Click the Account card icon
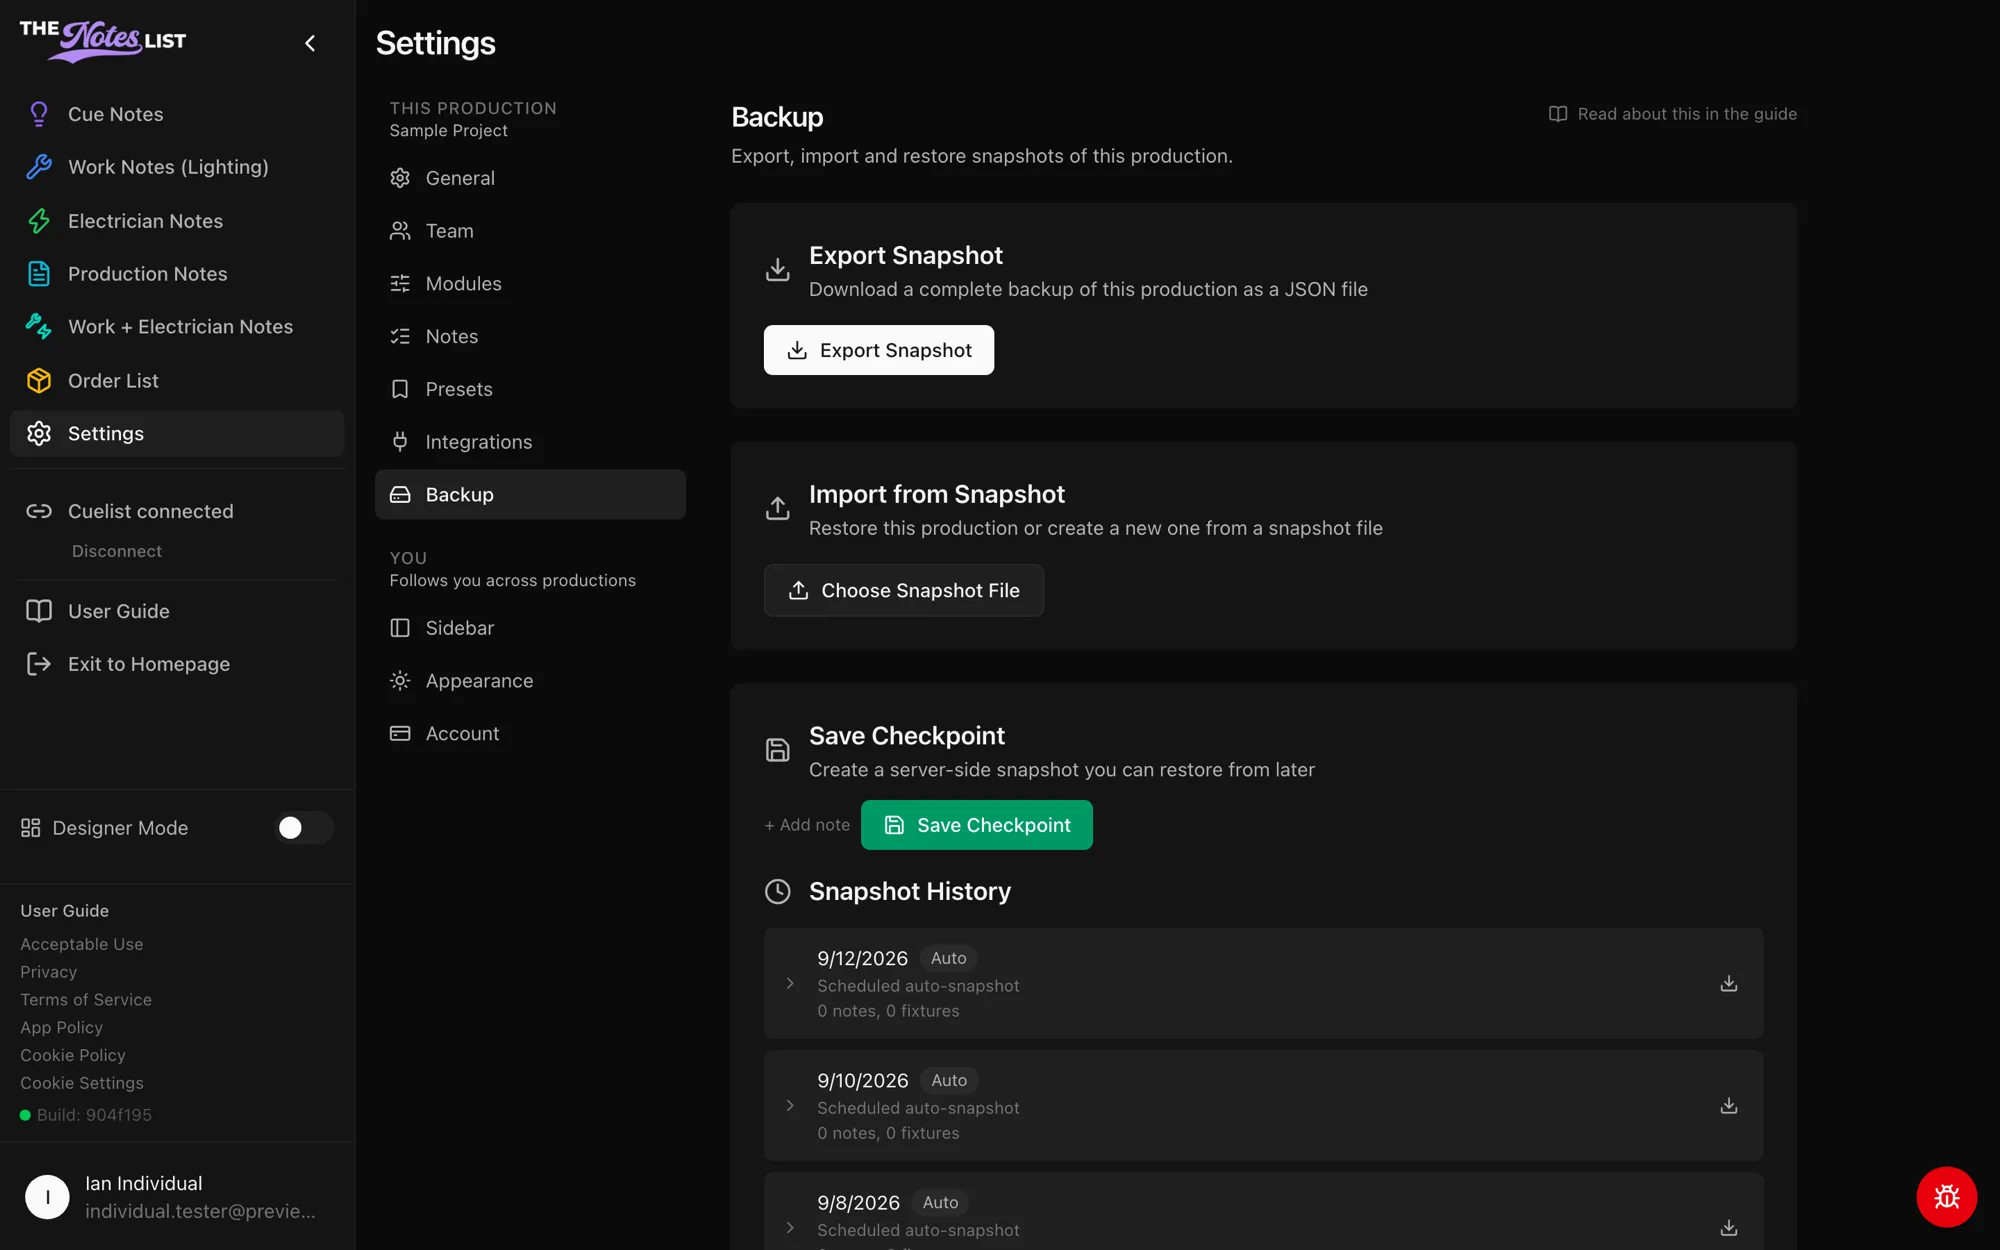 point(400,734)
